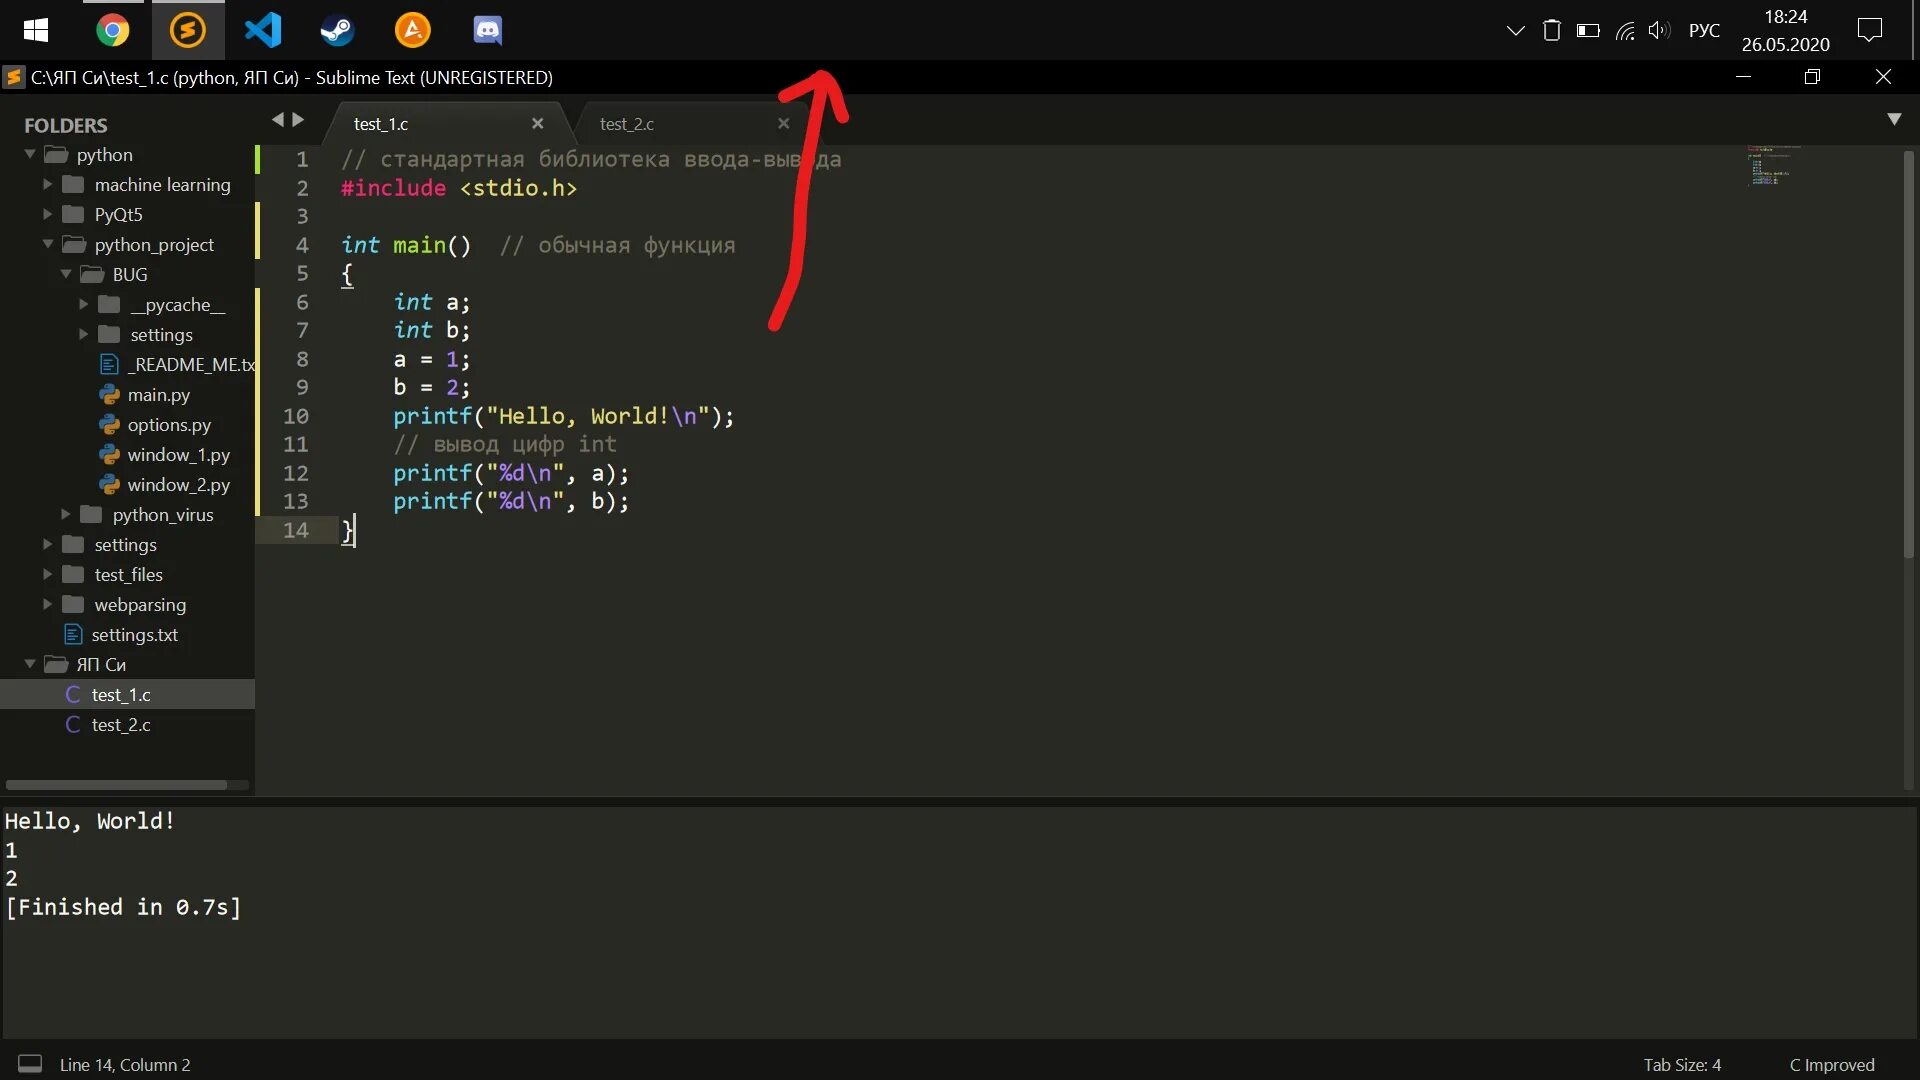
Task: Change Tab Size: 4 setting
Action: pyautogui.click(x=1682, y=1065)
